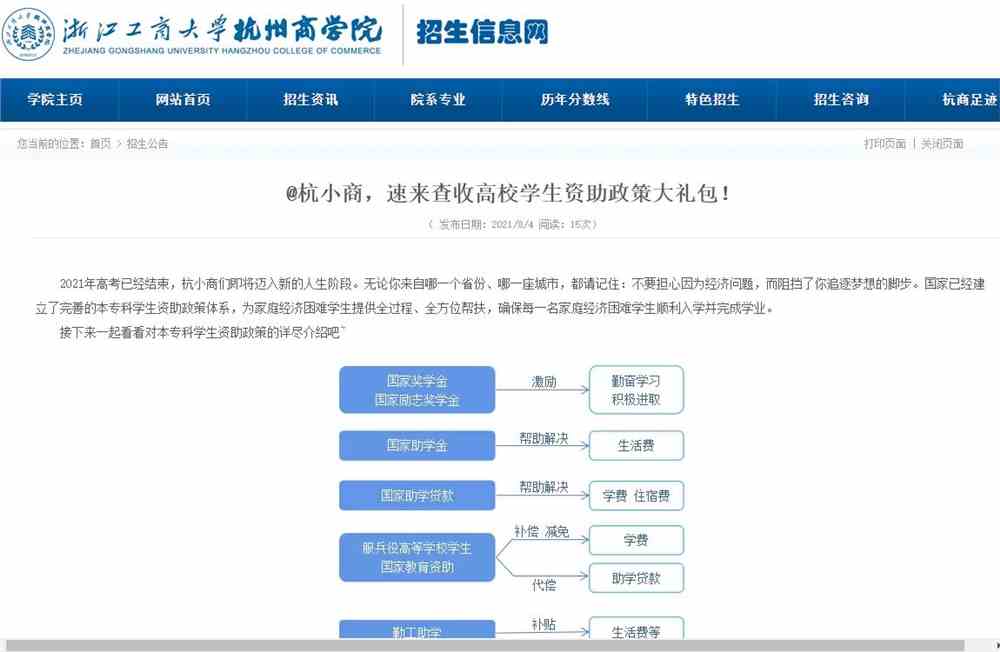The width and height of the screenshot is (1000, 652).
Task: Click the 补贴 arrow label
Action: (x=543, y=625)
